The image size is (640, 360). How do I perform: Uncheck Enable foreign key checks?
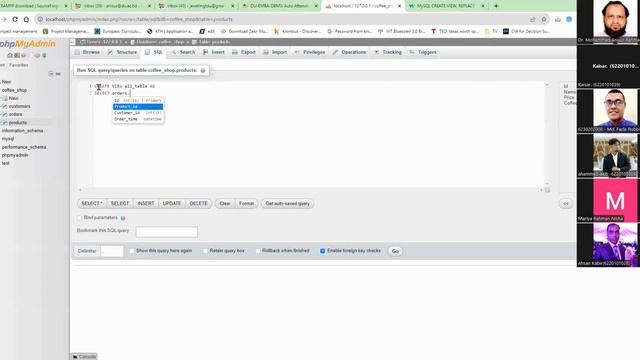pos(322,251)
